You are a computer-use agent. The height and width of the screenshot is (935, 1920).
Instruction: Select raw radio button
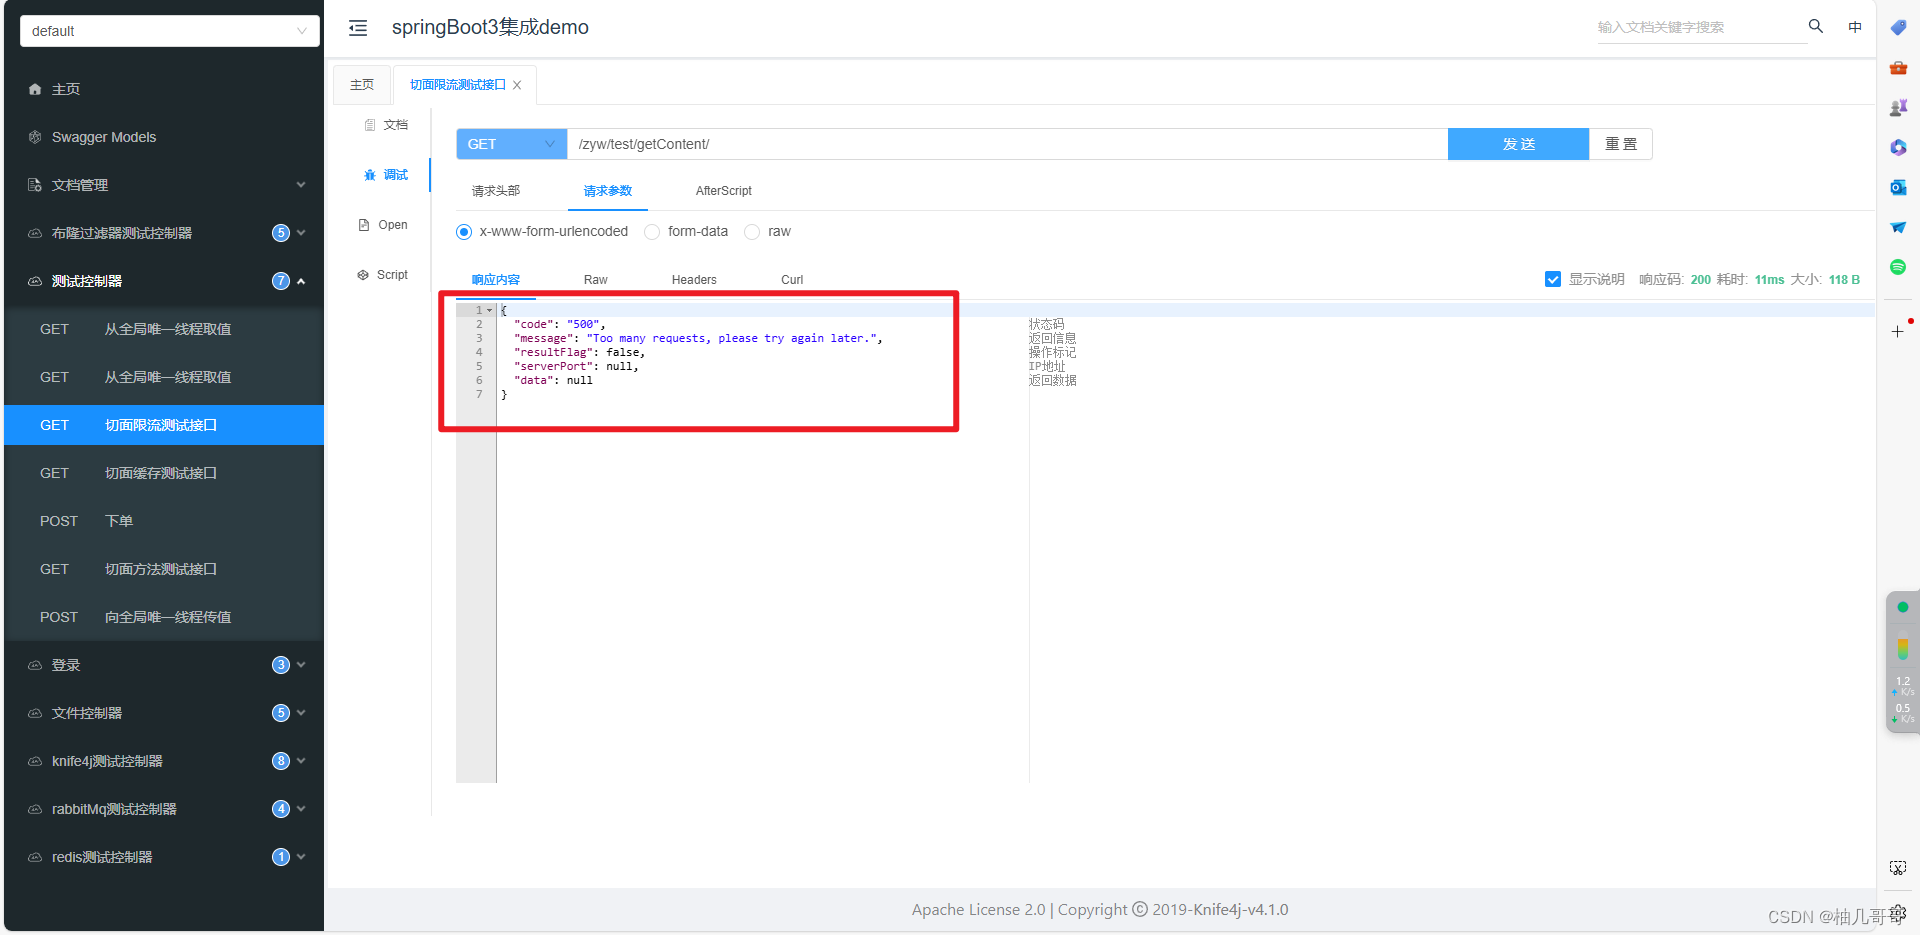click(752, 232)
